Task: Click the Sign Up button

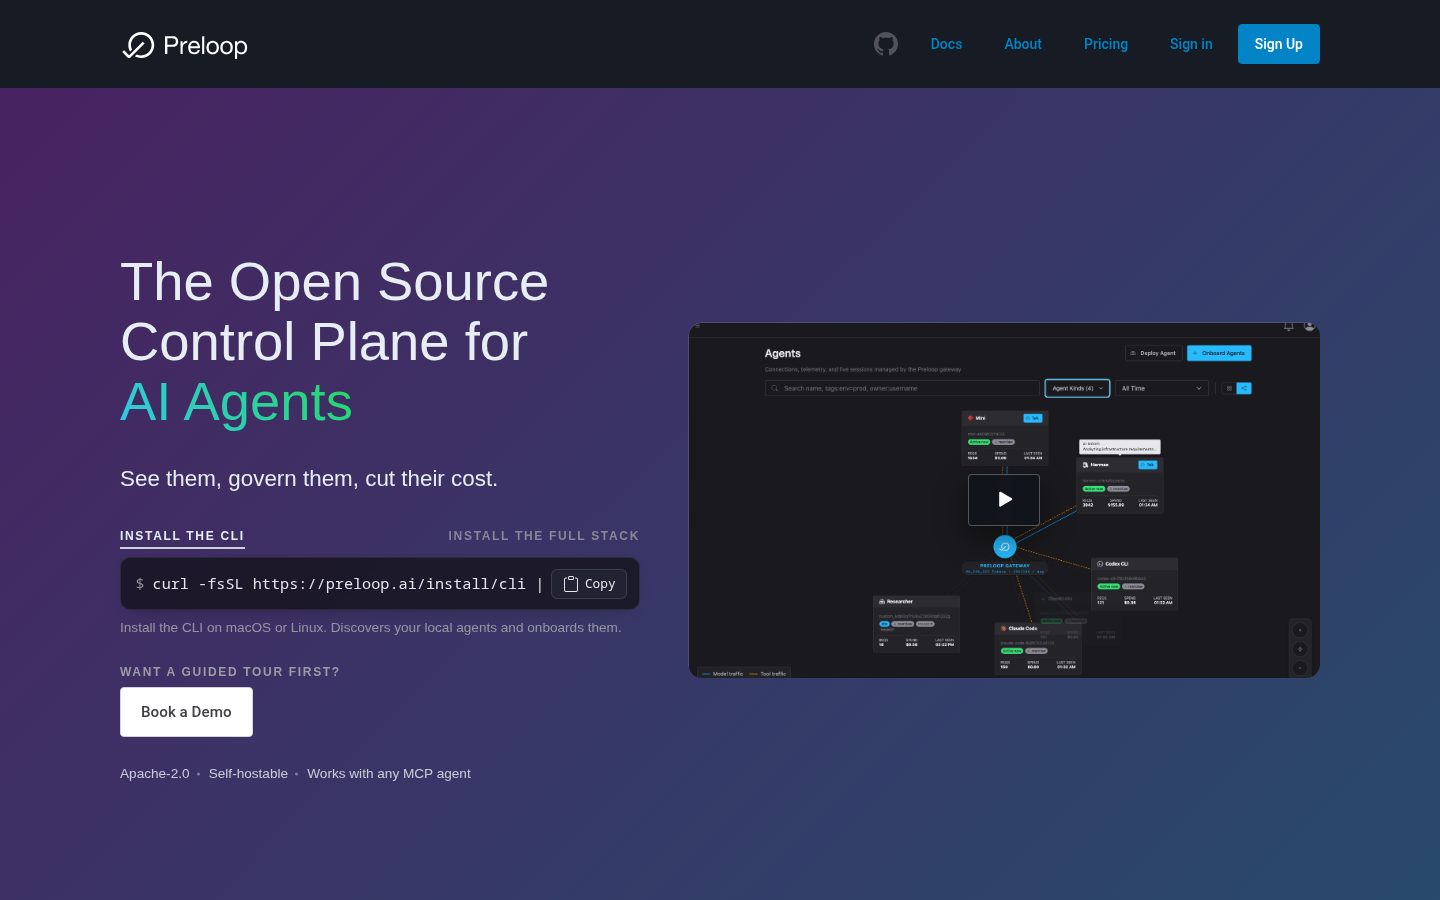Action: click(1279, 44)
